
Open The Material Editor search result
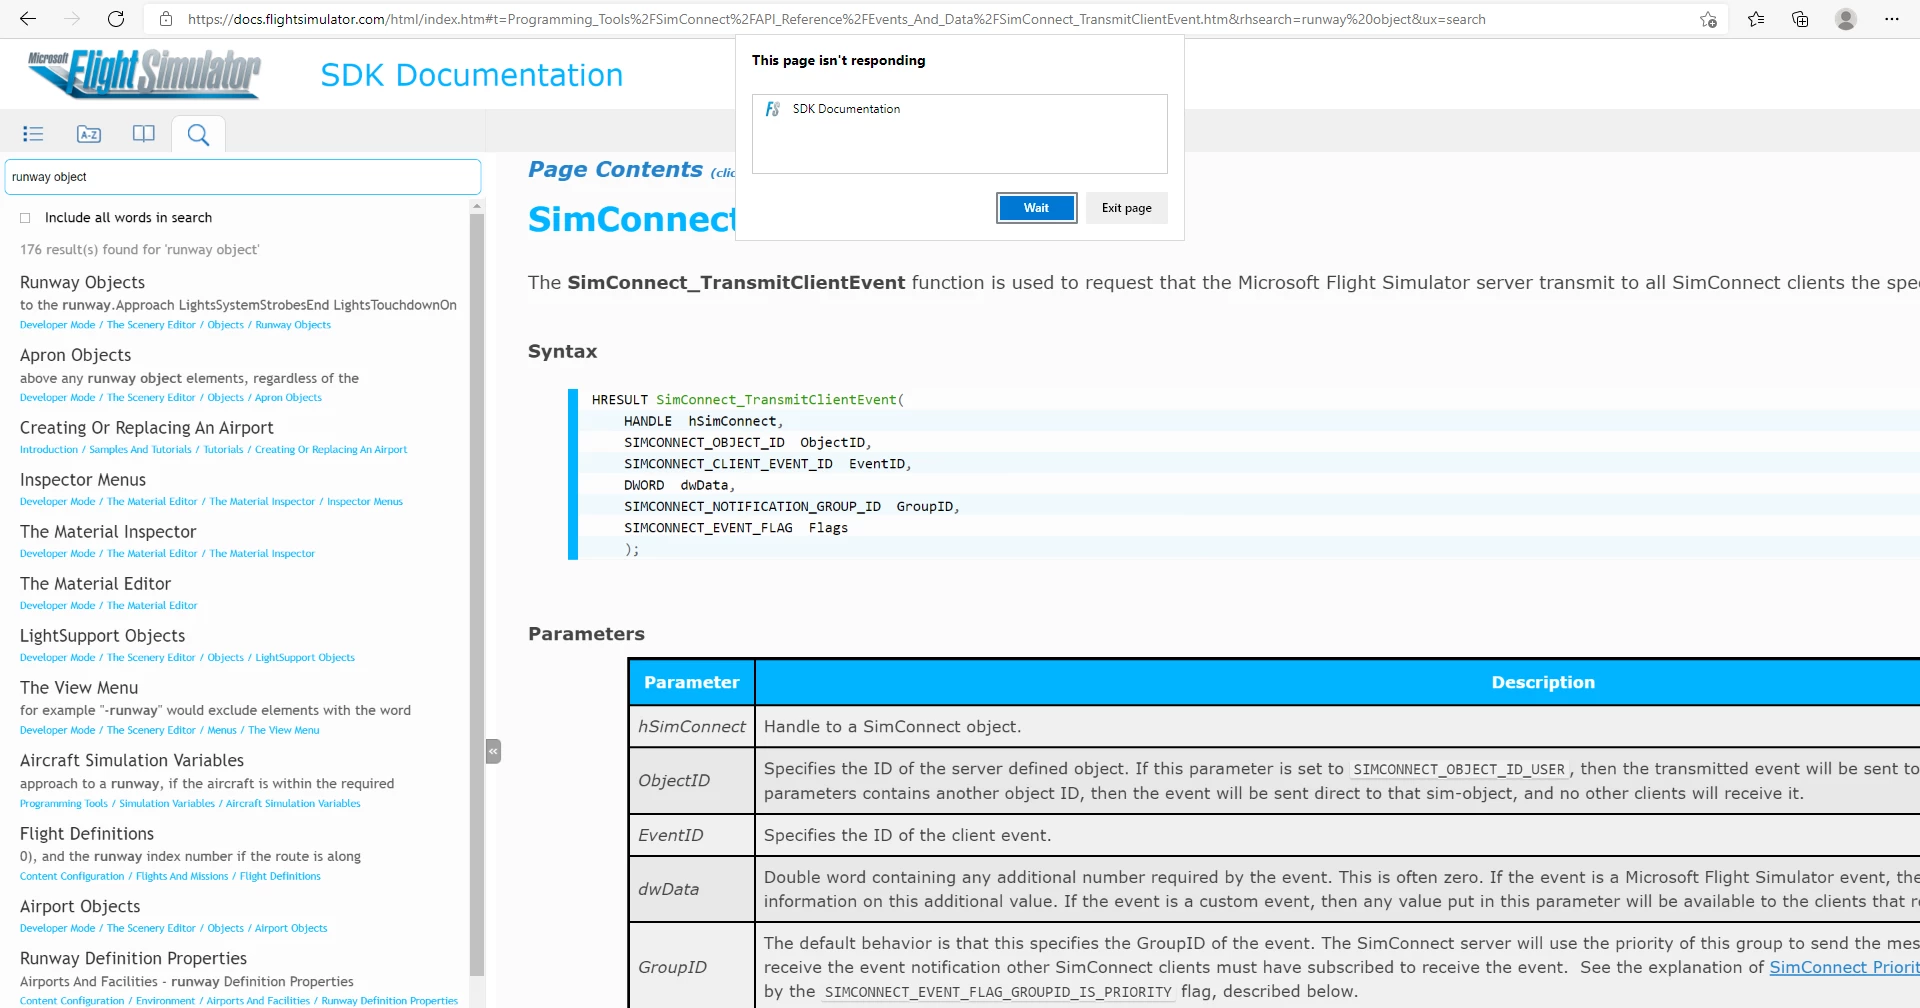(x=95, y=584)
